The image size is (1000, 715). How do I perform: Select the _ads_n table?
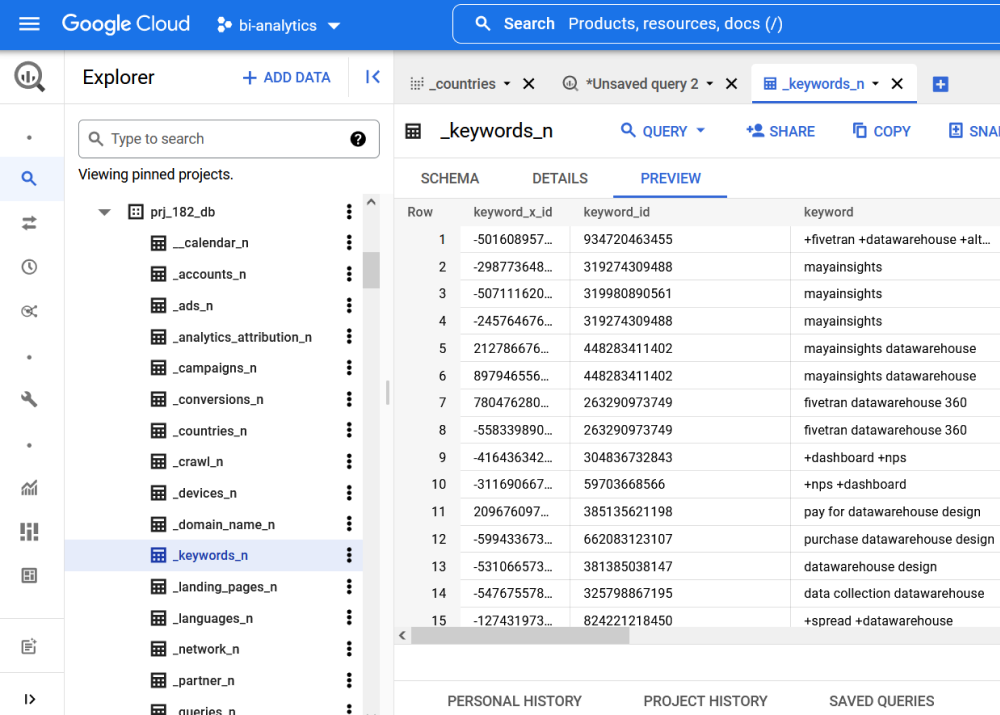tap(193, 306)
